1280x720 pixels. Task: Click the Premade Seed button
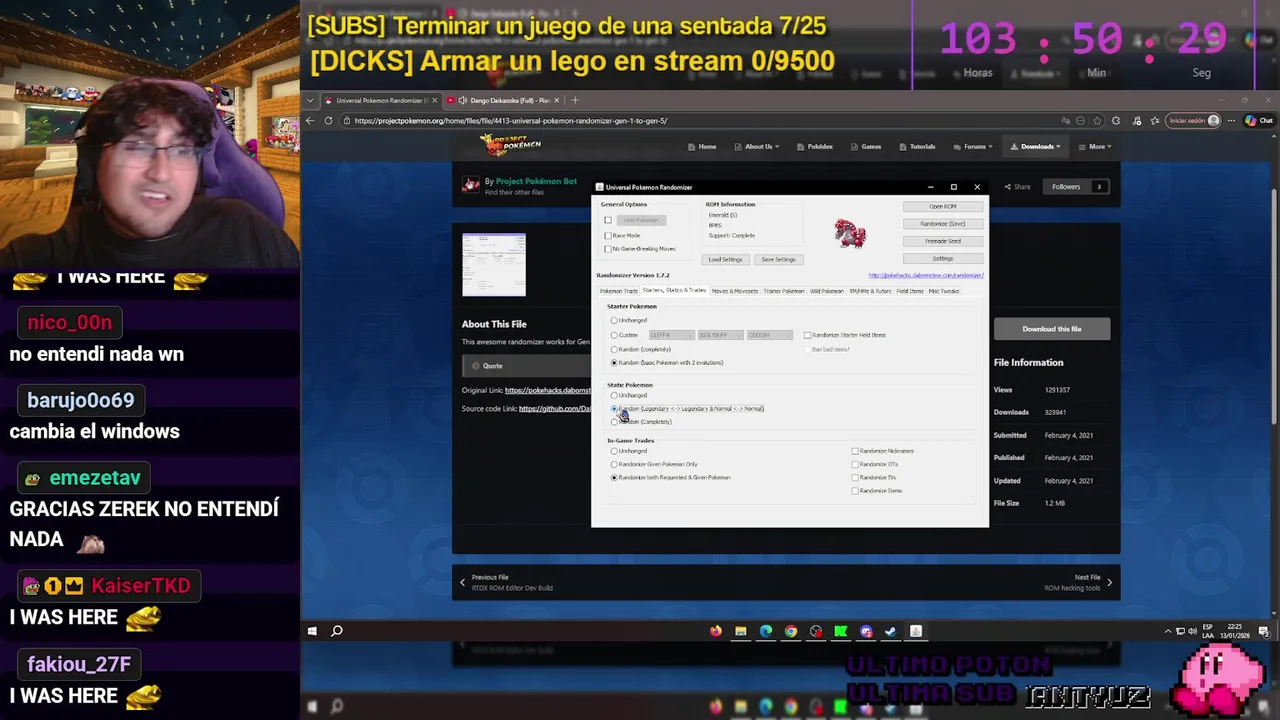tap(943, 241)
